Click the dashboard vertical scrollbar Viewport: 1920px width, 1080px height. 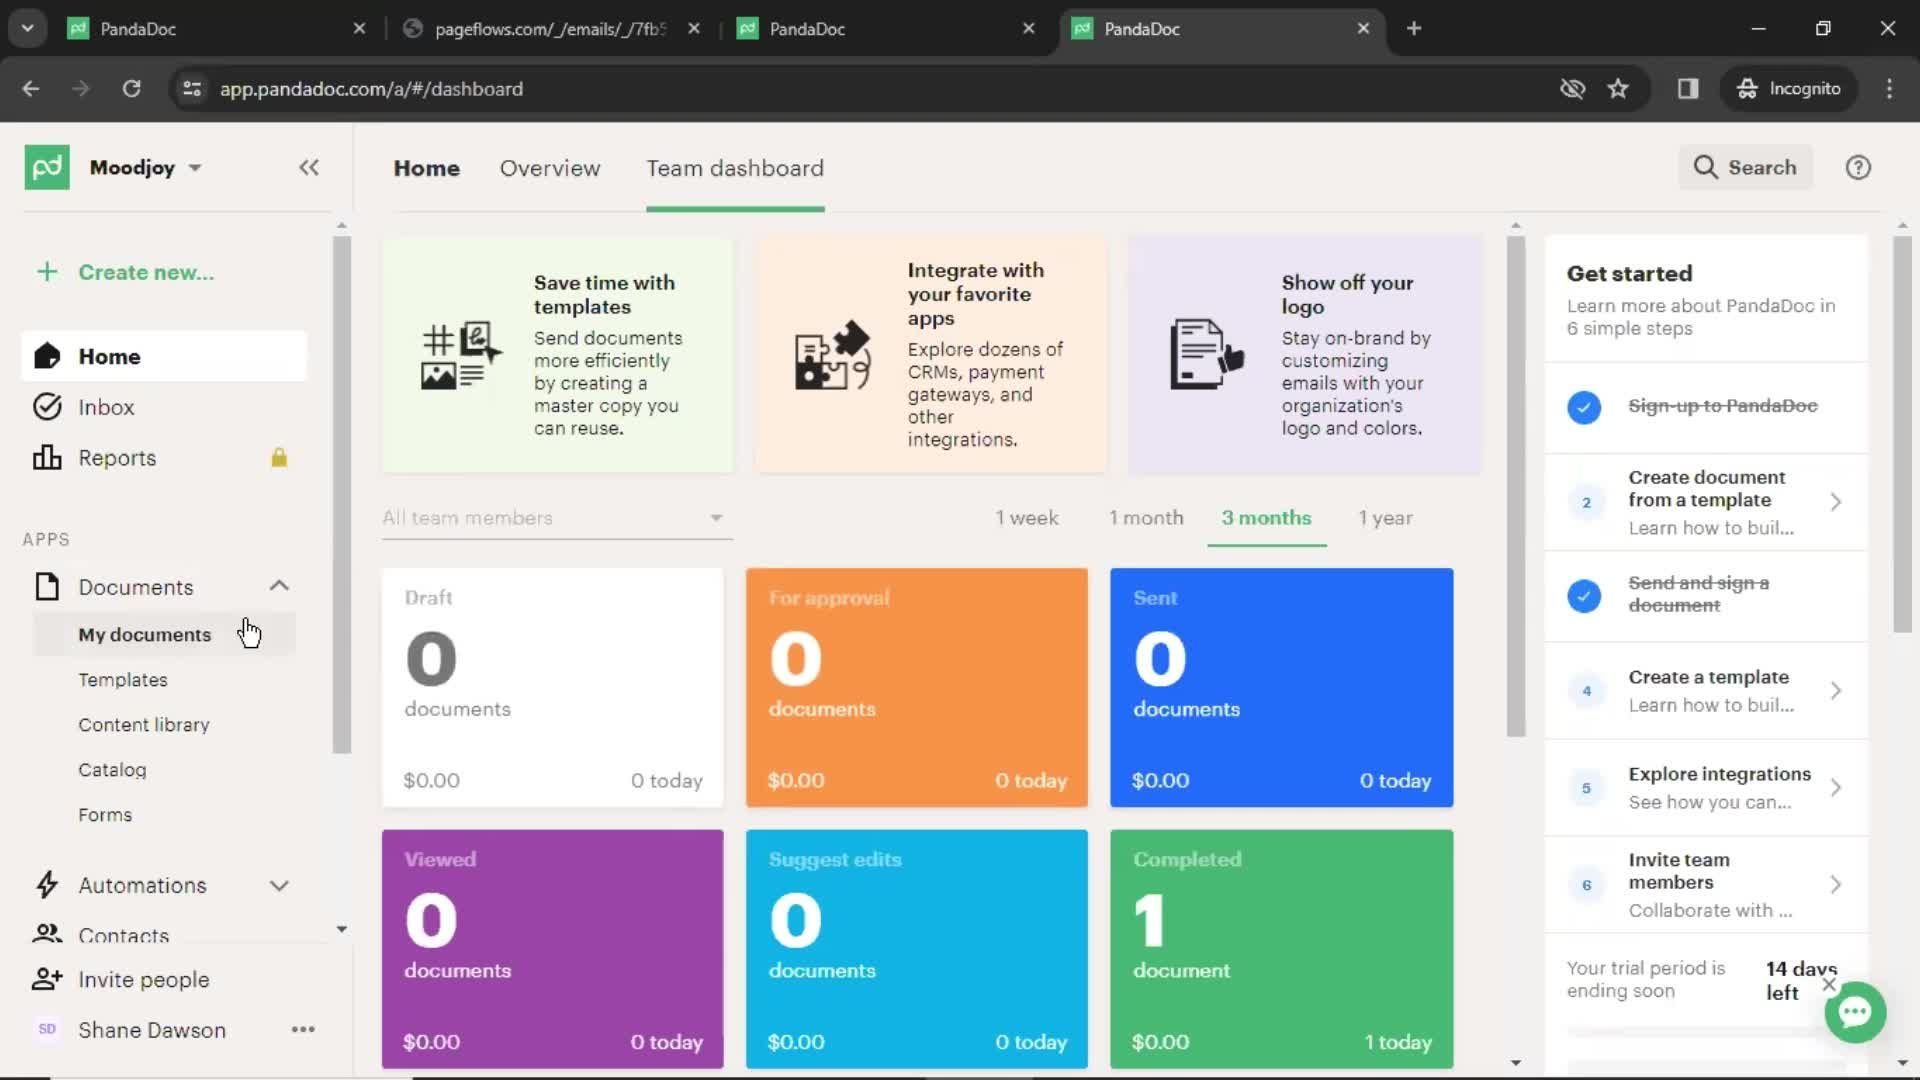pyautogui.click(x=1516, y=487)
